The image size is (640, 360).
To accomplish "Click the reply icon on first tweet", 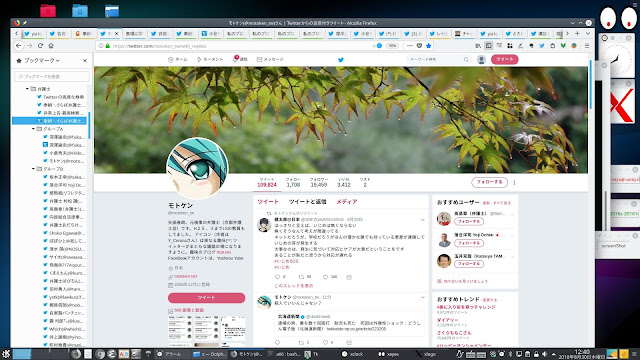I will tap(278, 277).
